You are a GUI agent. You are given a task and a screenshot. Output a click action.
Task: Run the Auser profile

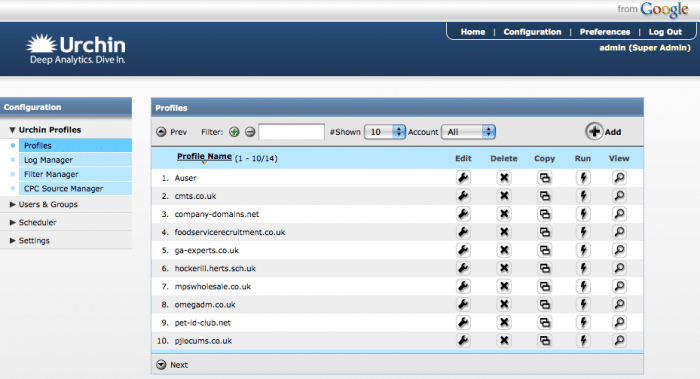[583, 178]
